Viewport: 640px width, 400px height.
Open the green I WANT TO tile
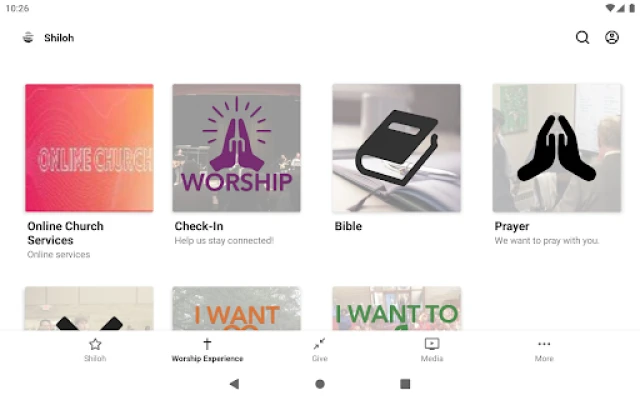(397, 308)
